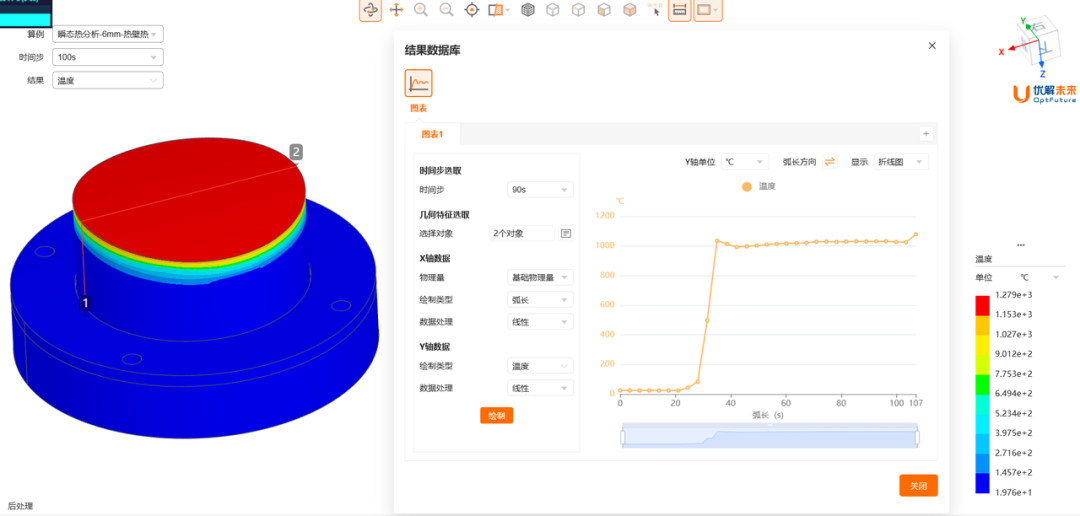
Task: Click the 绘制 plot button
Action: (x=497, y=415)
